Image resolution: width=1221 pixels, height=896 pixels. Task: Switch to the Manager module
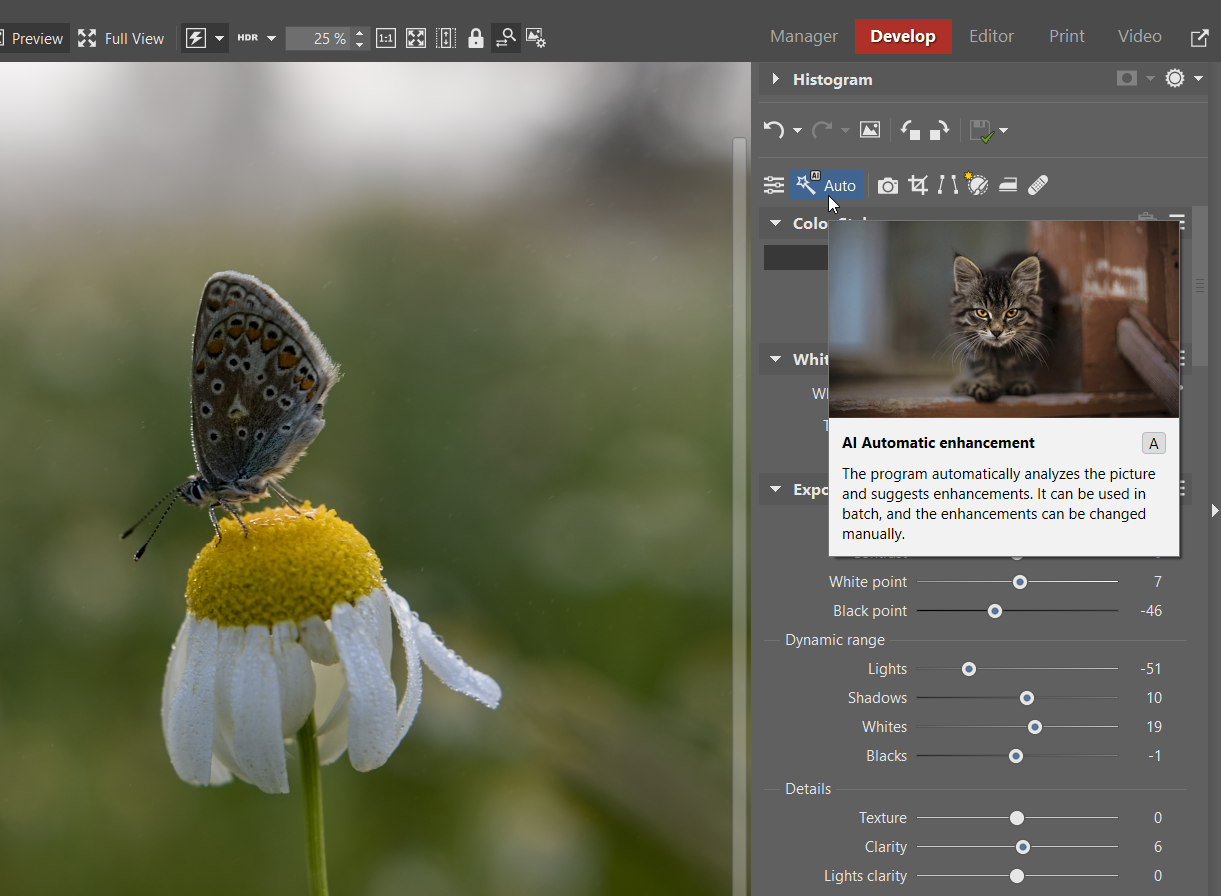click(803, 36)
